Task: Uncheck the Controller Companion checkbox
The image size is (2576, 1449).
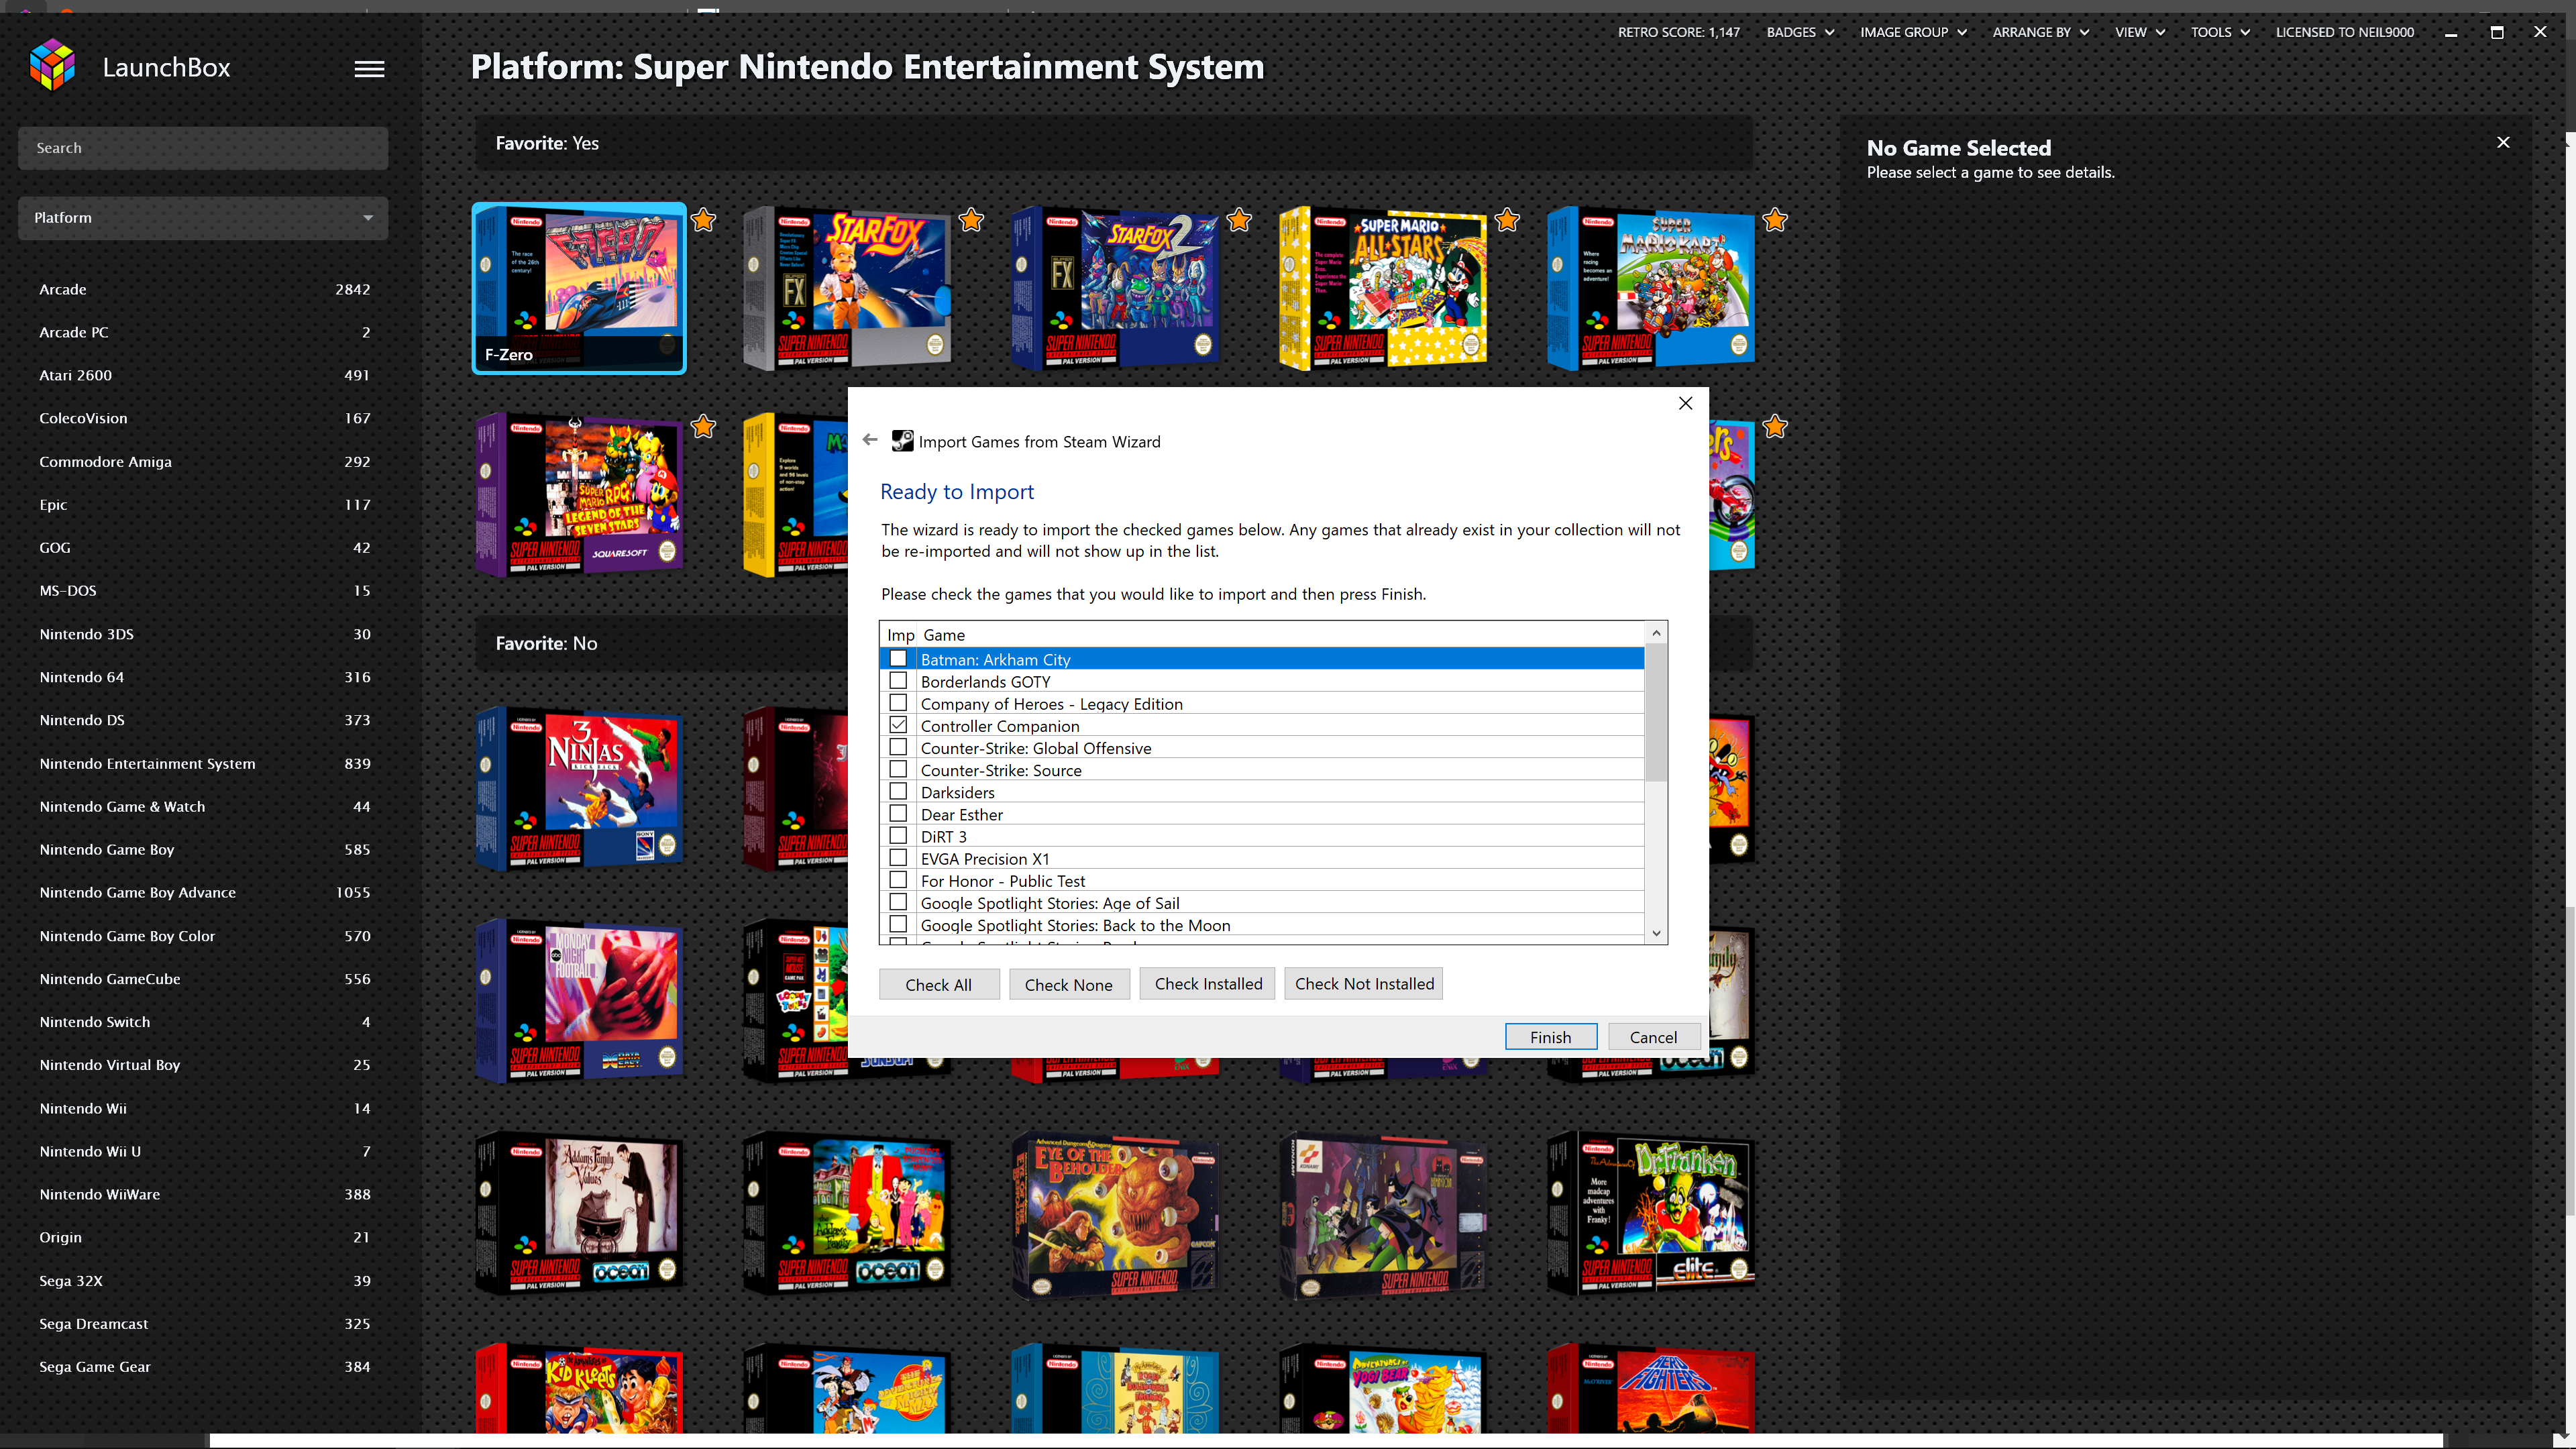Action: [x=898, y=725]
